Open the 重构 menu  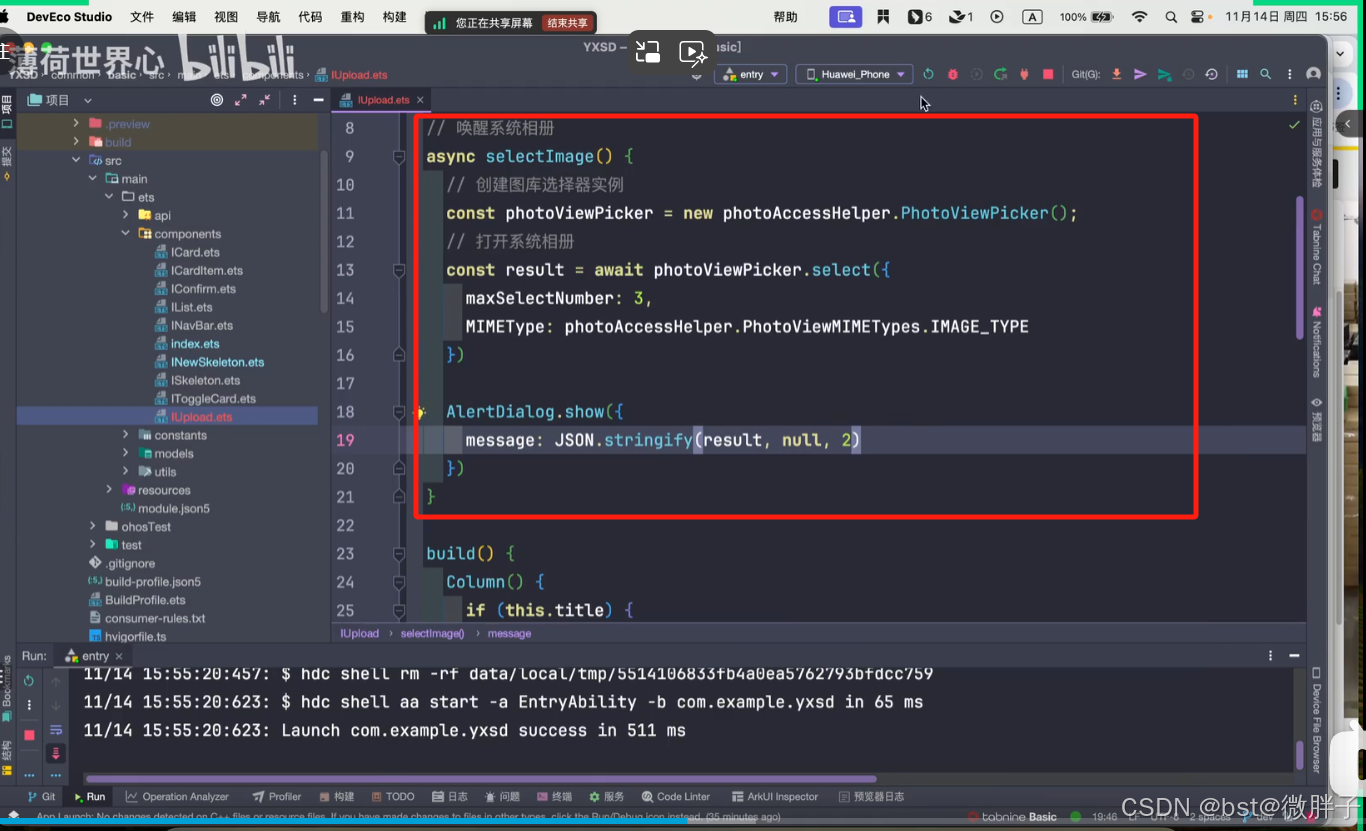pos(352,17)
